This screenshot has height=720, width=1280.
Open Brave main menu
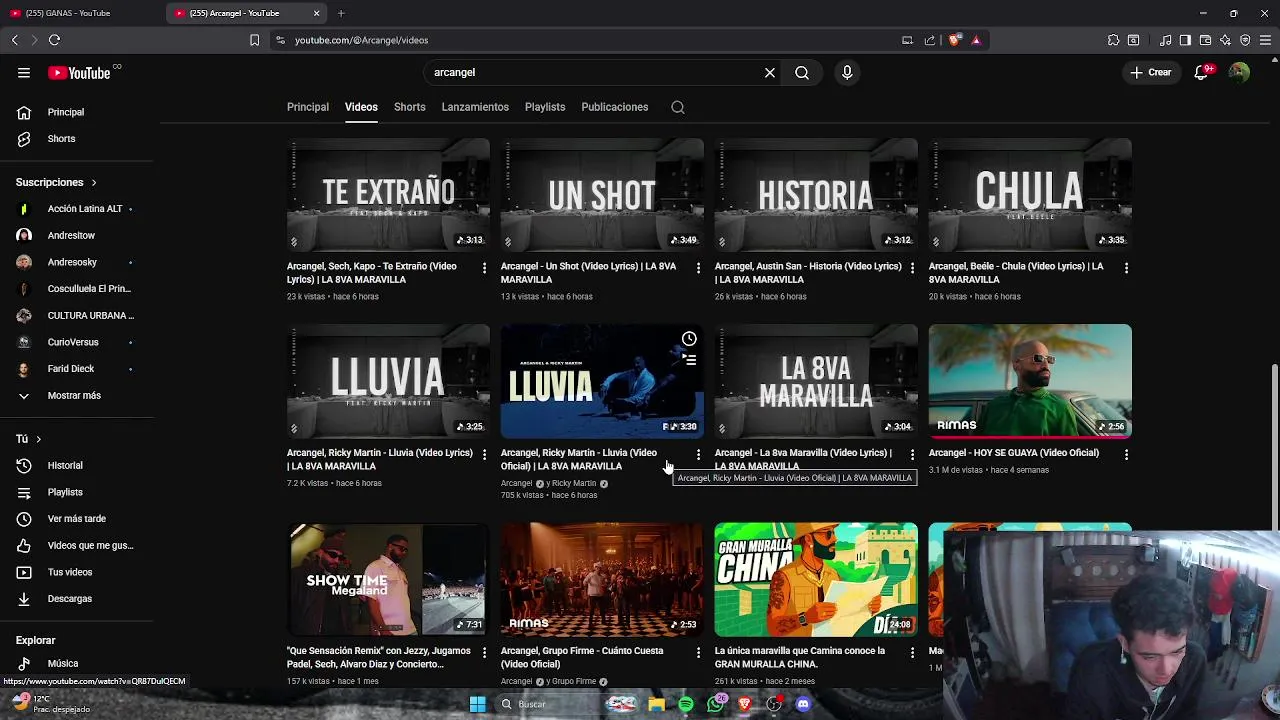pyautogui.click(x=1265, y=40)
